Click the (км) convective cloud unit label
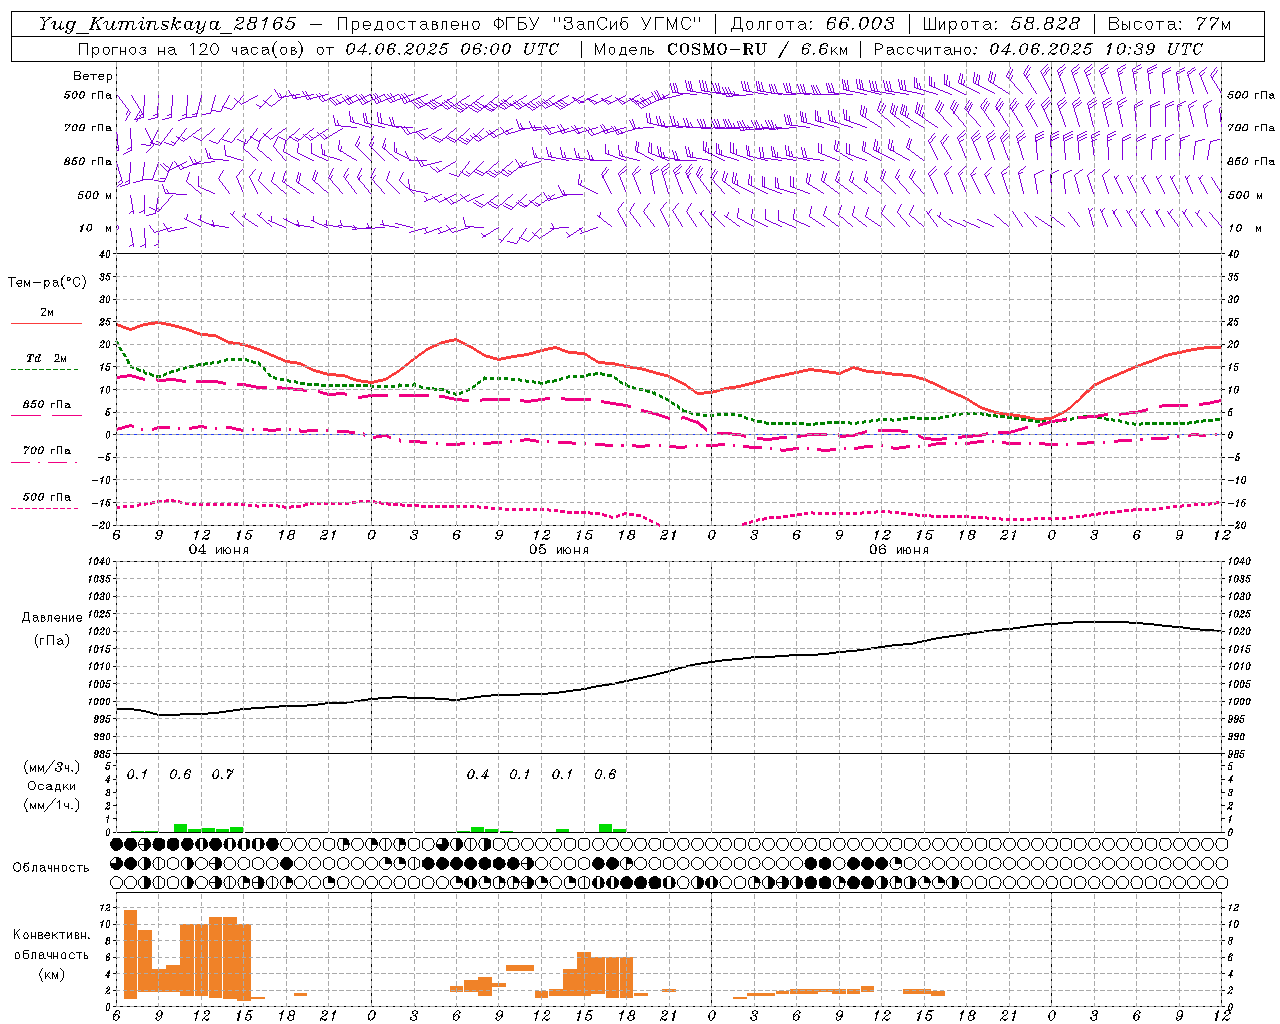Image resolution: width=1280 pixels, height=1024 pixels. [52, 974]
